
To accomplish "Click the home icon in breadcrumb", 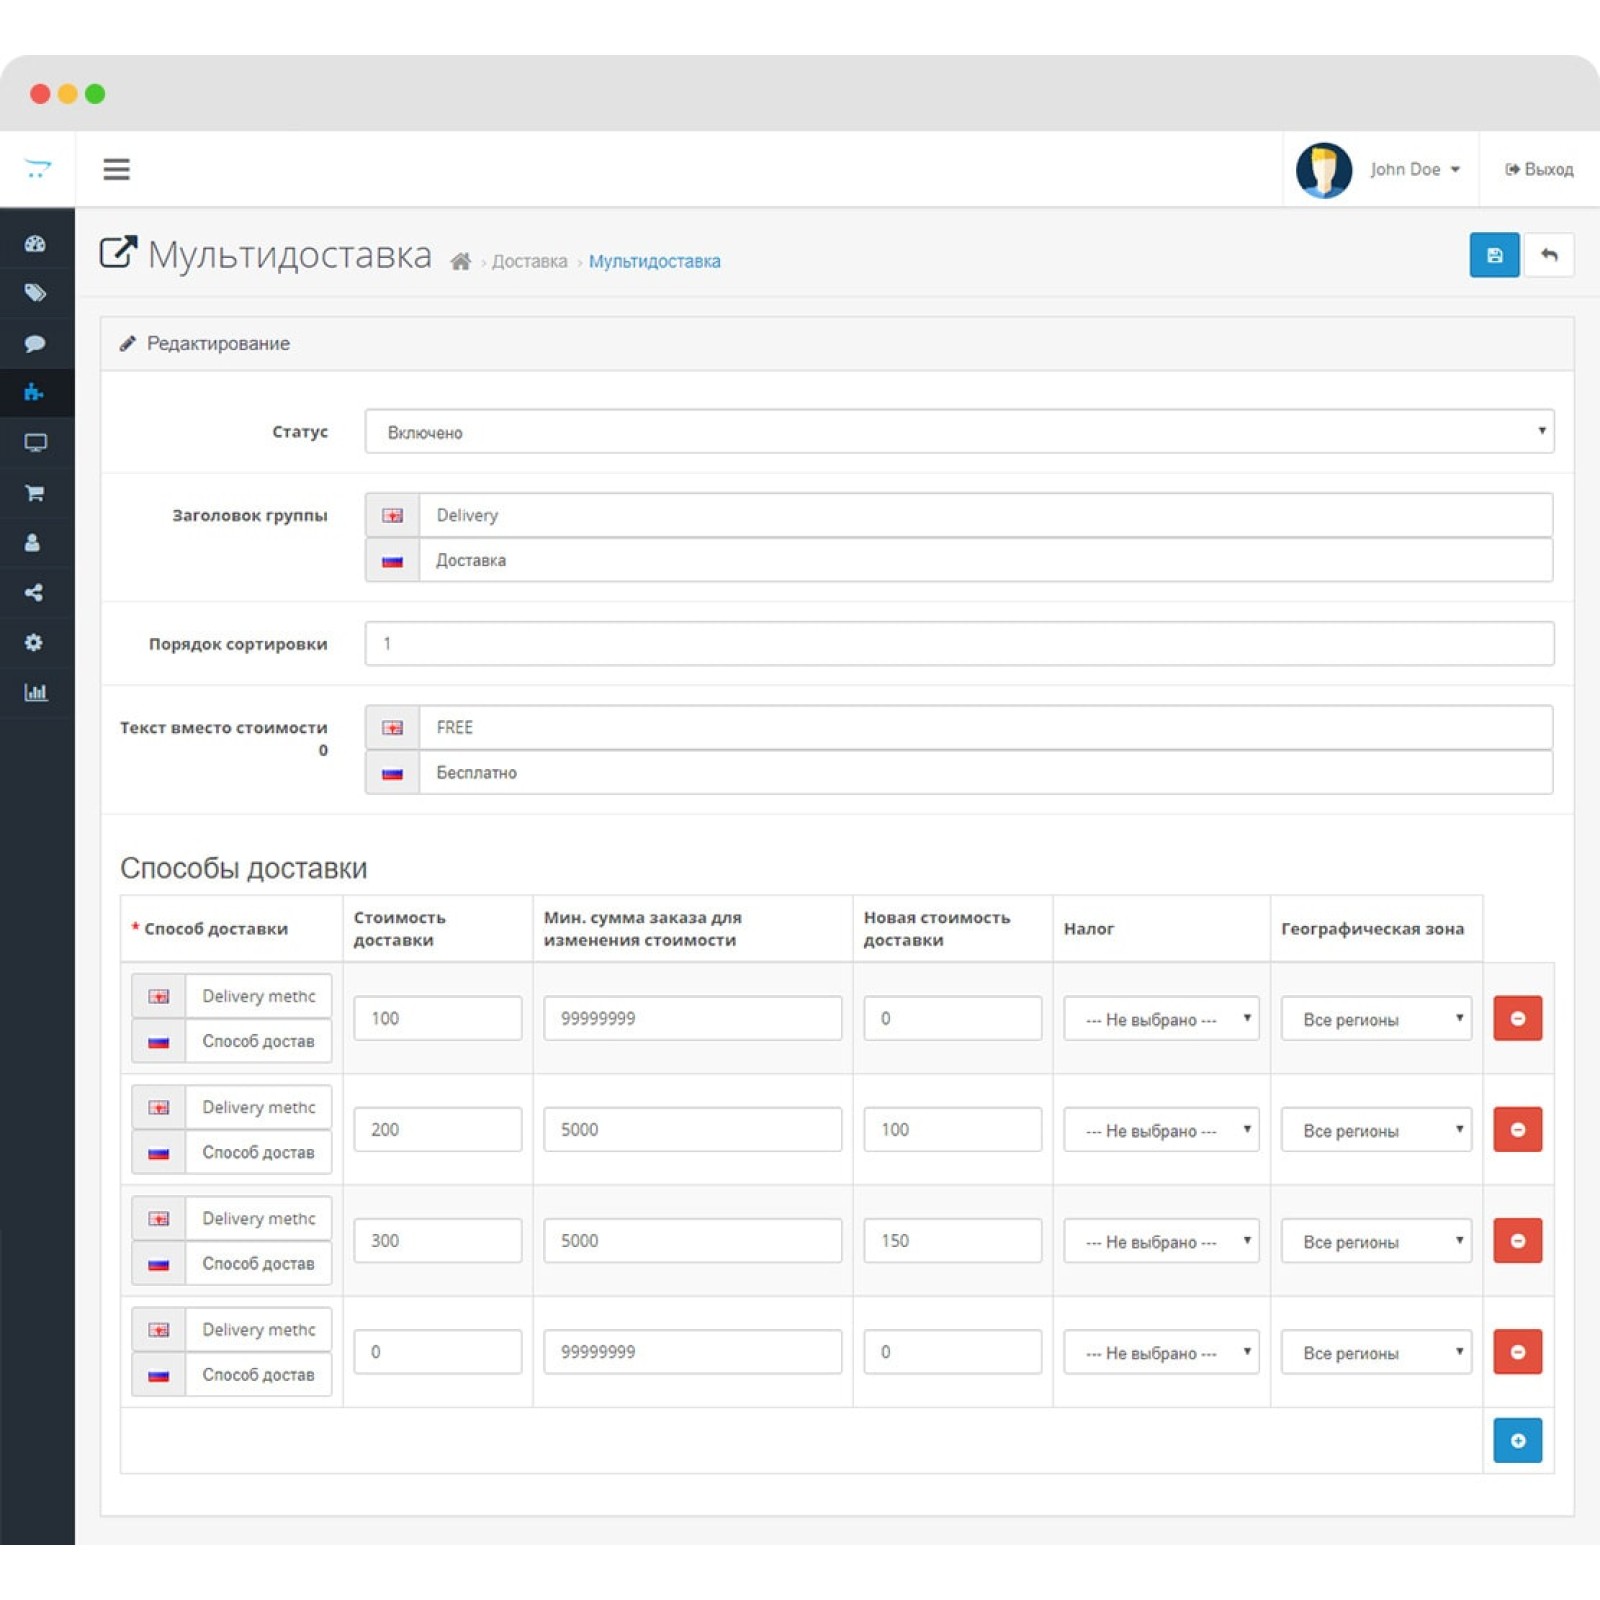I will (x=460, y=261).
